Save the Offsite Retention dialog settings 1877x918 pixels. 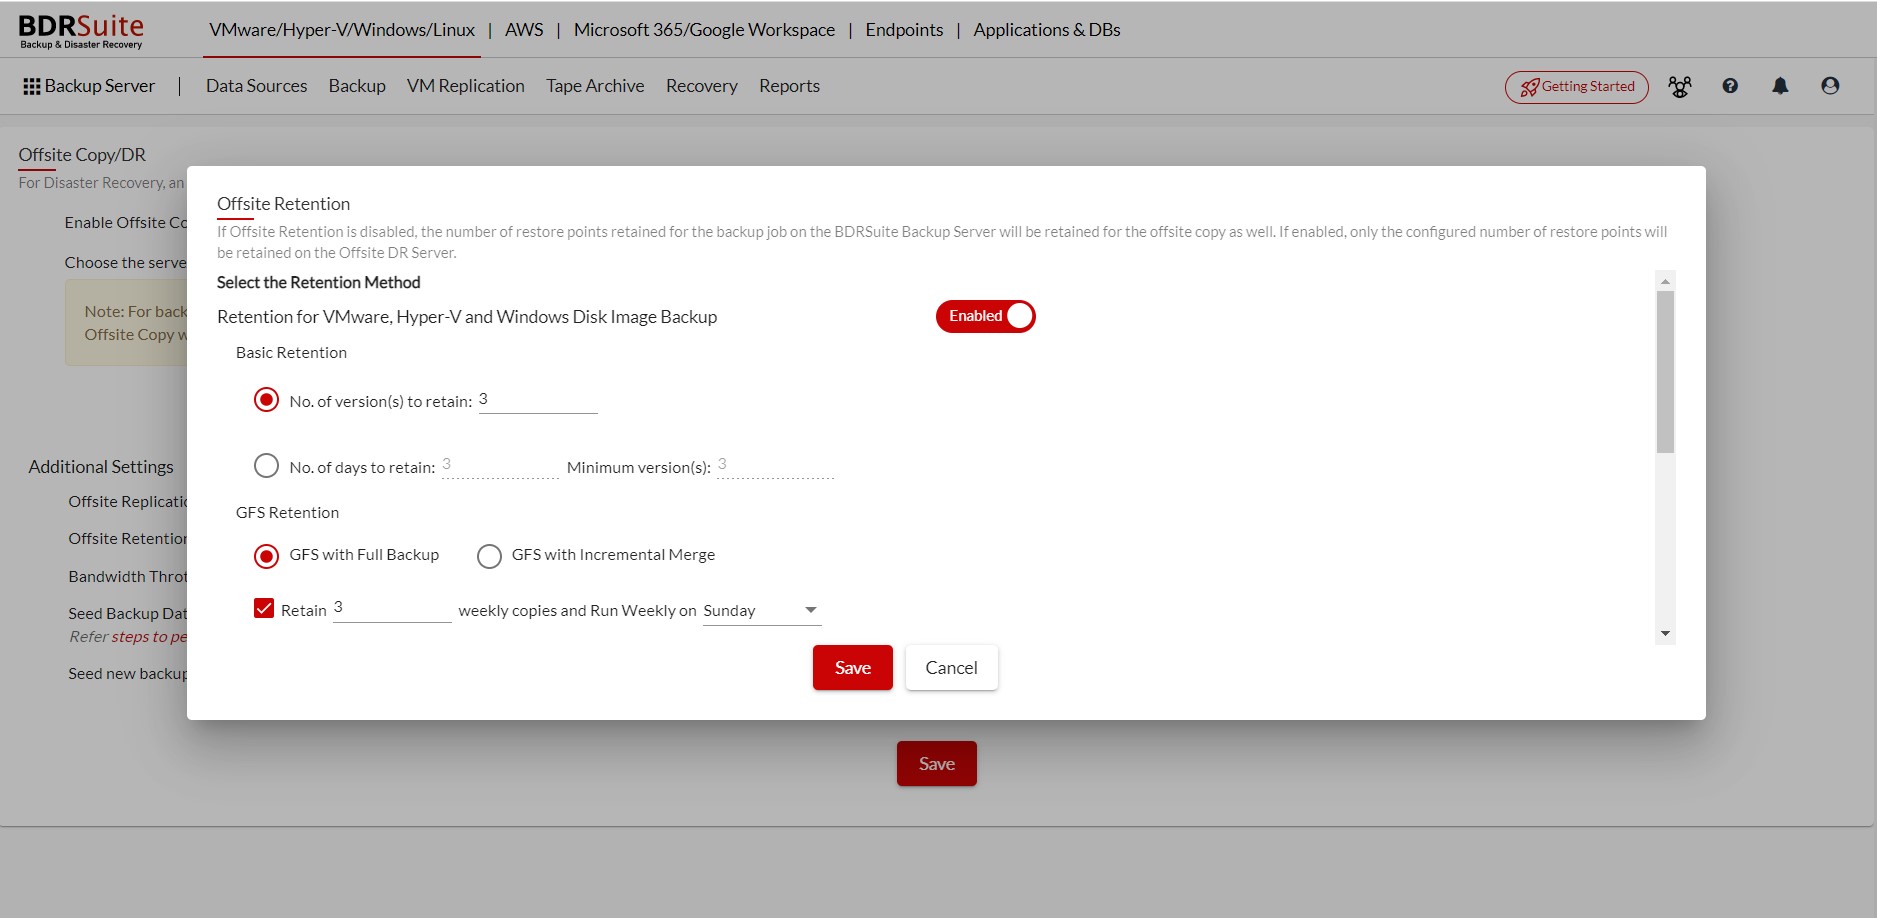click(x=853, y=668)
